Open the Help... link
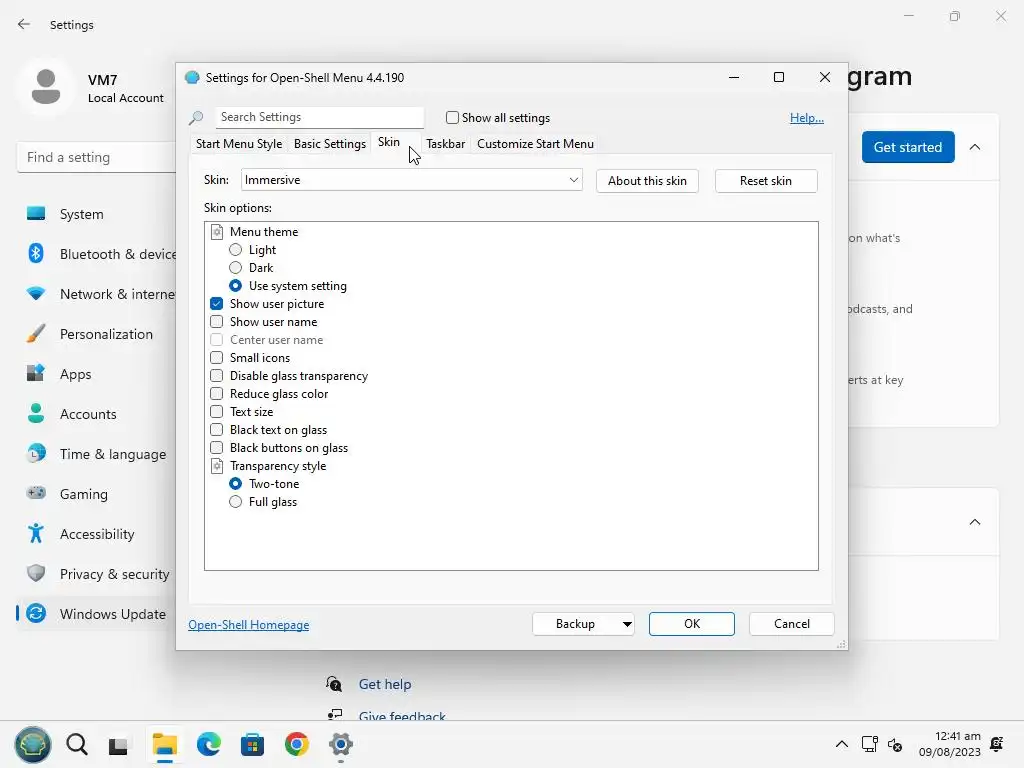 pyautogui.click(x=807, y=118)
